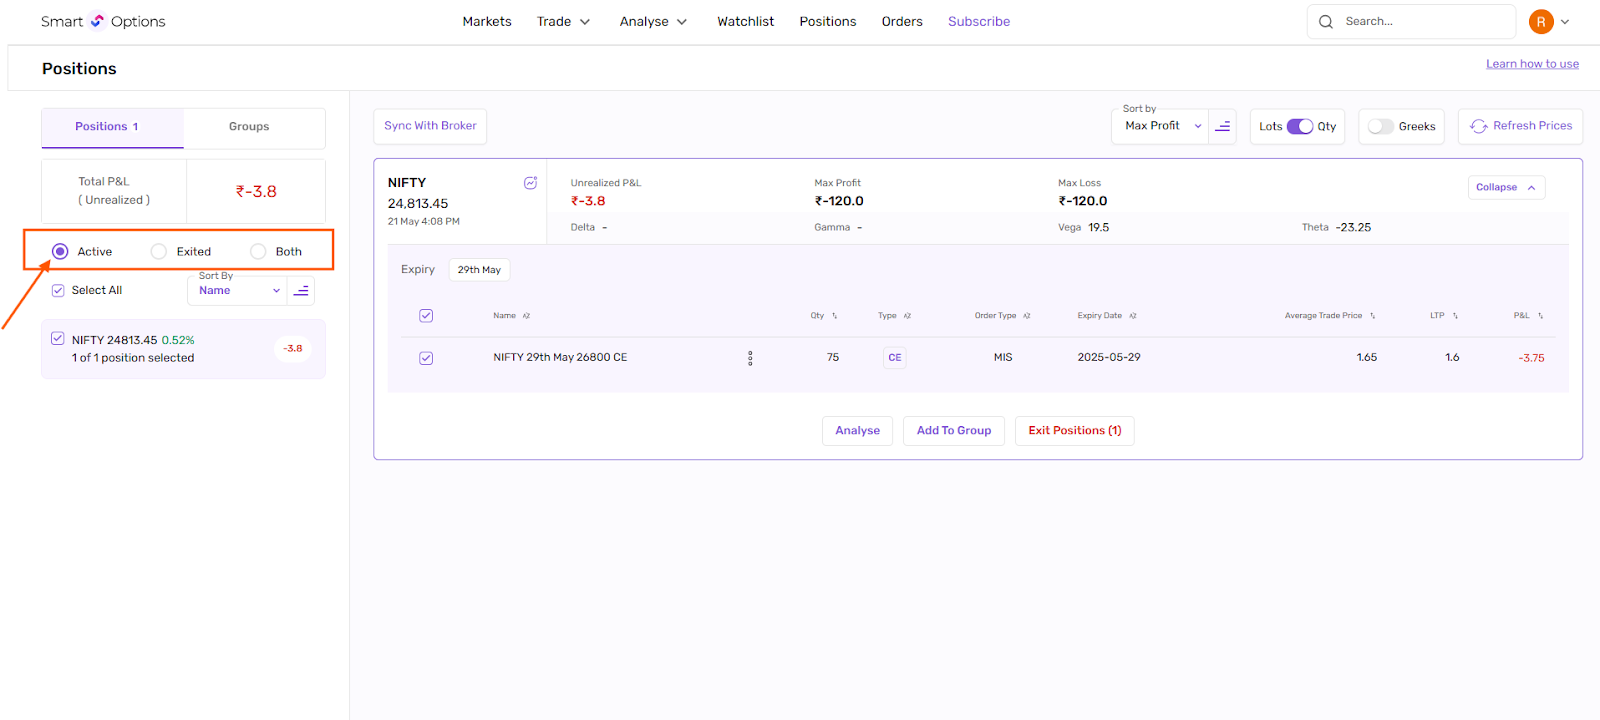Open three-dot menu for NIFTY 26800 CE
The image size is (1600, 720).
[x=750, y=358]
